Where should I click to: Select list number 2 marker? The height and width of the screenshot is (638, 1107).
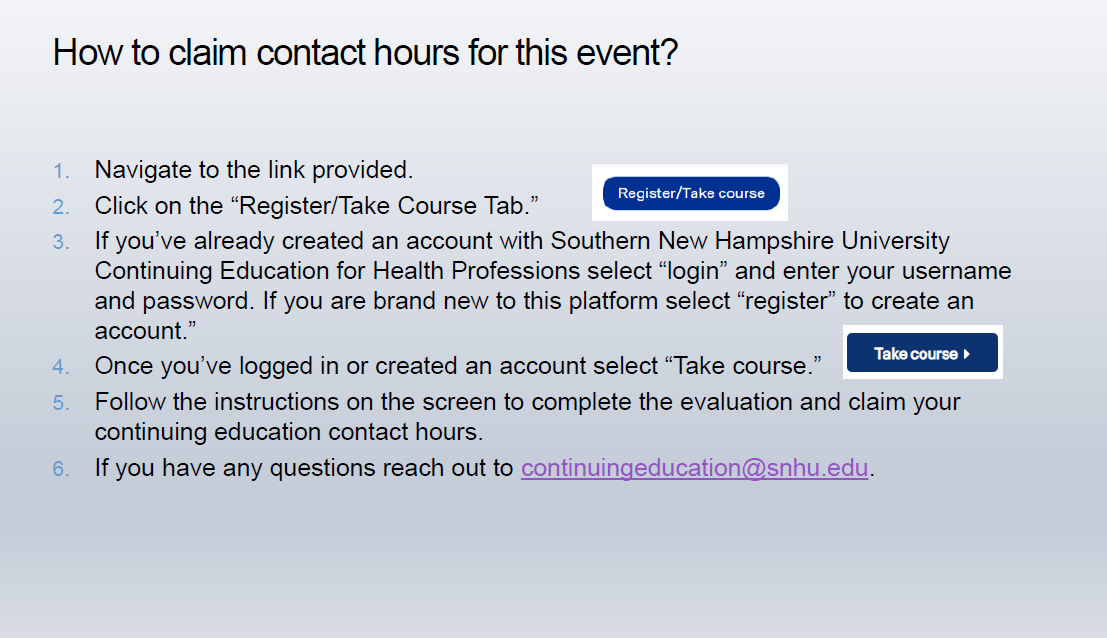pos(62,207)
